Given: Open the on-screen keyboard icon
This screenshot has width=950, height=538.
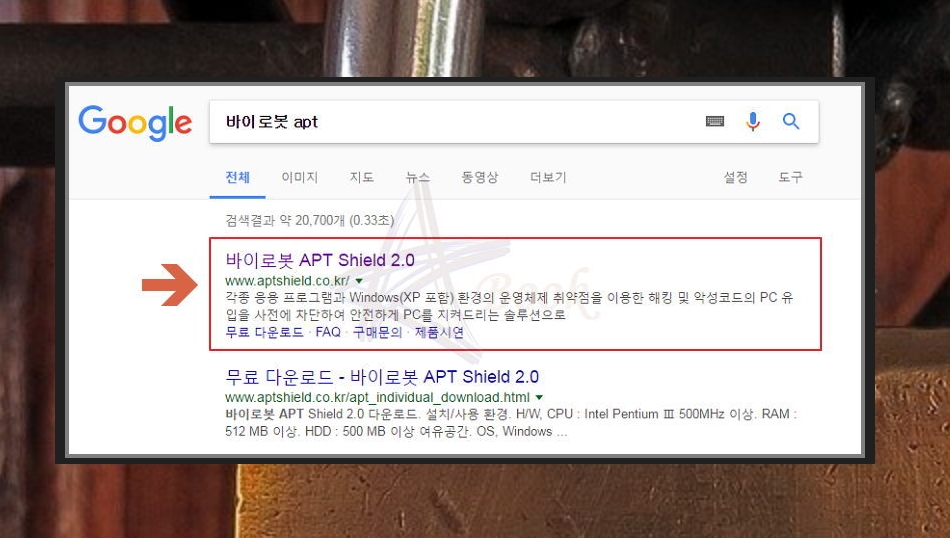Looking at the screenshot, I should pos(715,121).
